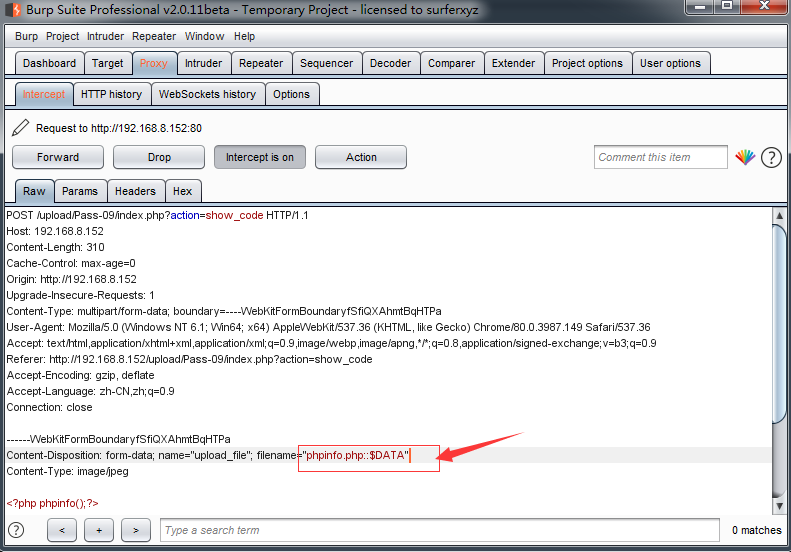Open the Intruder menu in menu bar
The image size is (791, 552).
105,36
